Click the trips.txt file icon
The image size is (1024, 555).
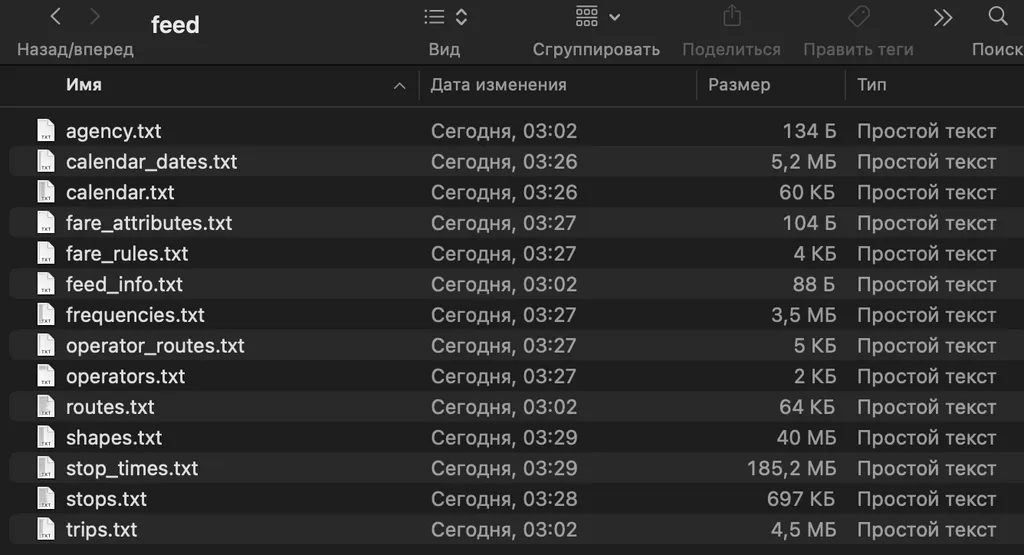pyautogui.click(x=45, y=529)
